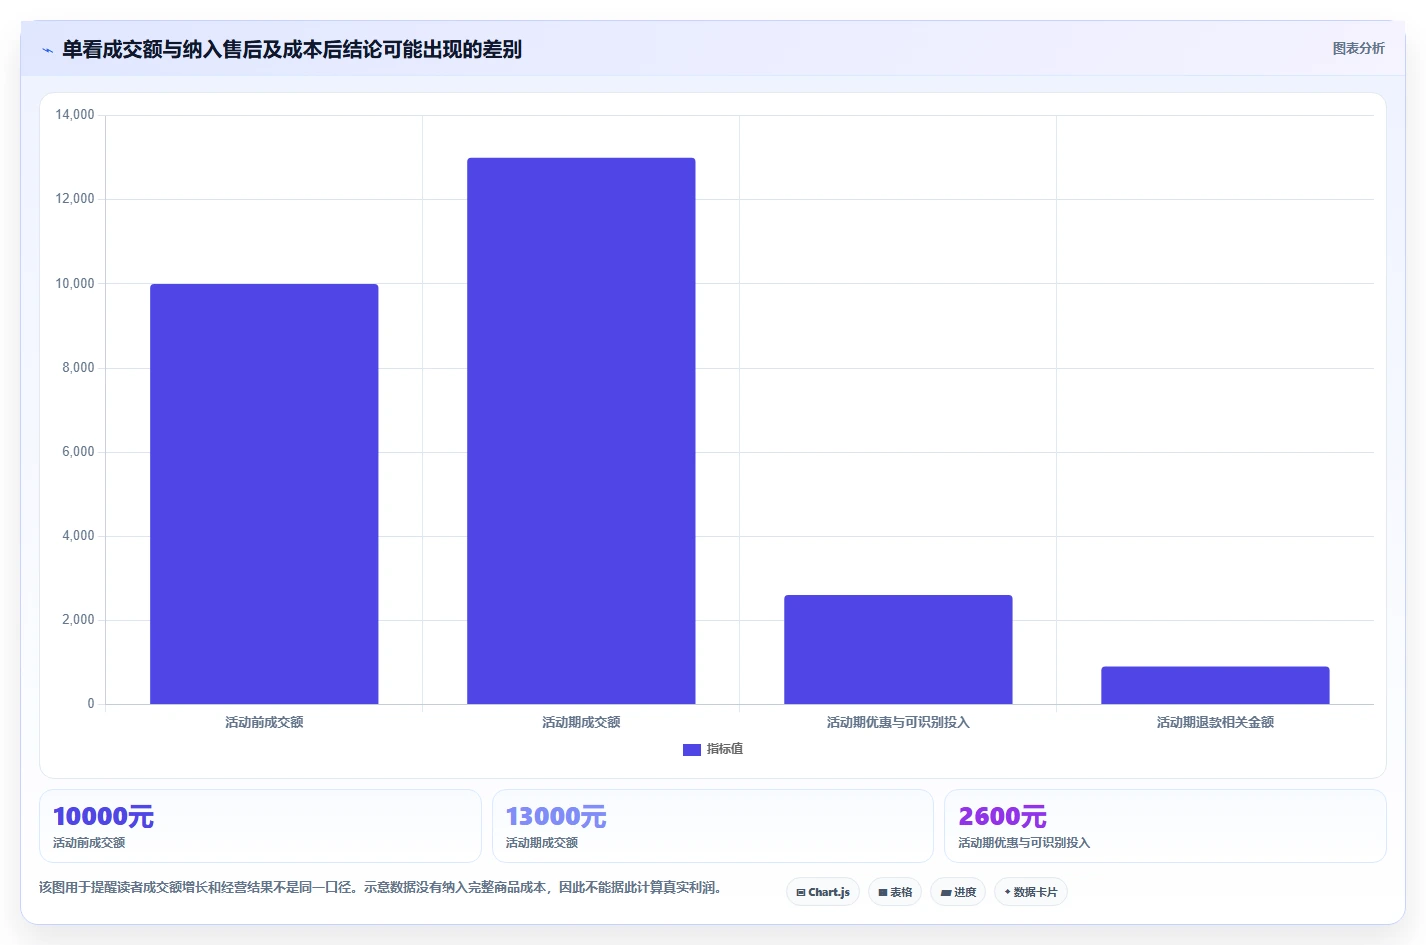The height and width of the screenshot is (945, 1426).
Task: Toggle the 指标值 legend color box
Action: pyautogui.click(x=692, y=749)
